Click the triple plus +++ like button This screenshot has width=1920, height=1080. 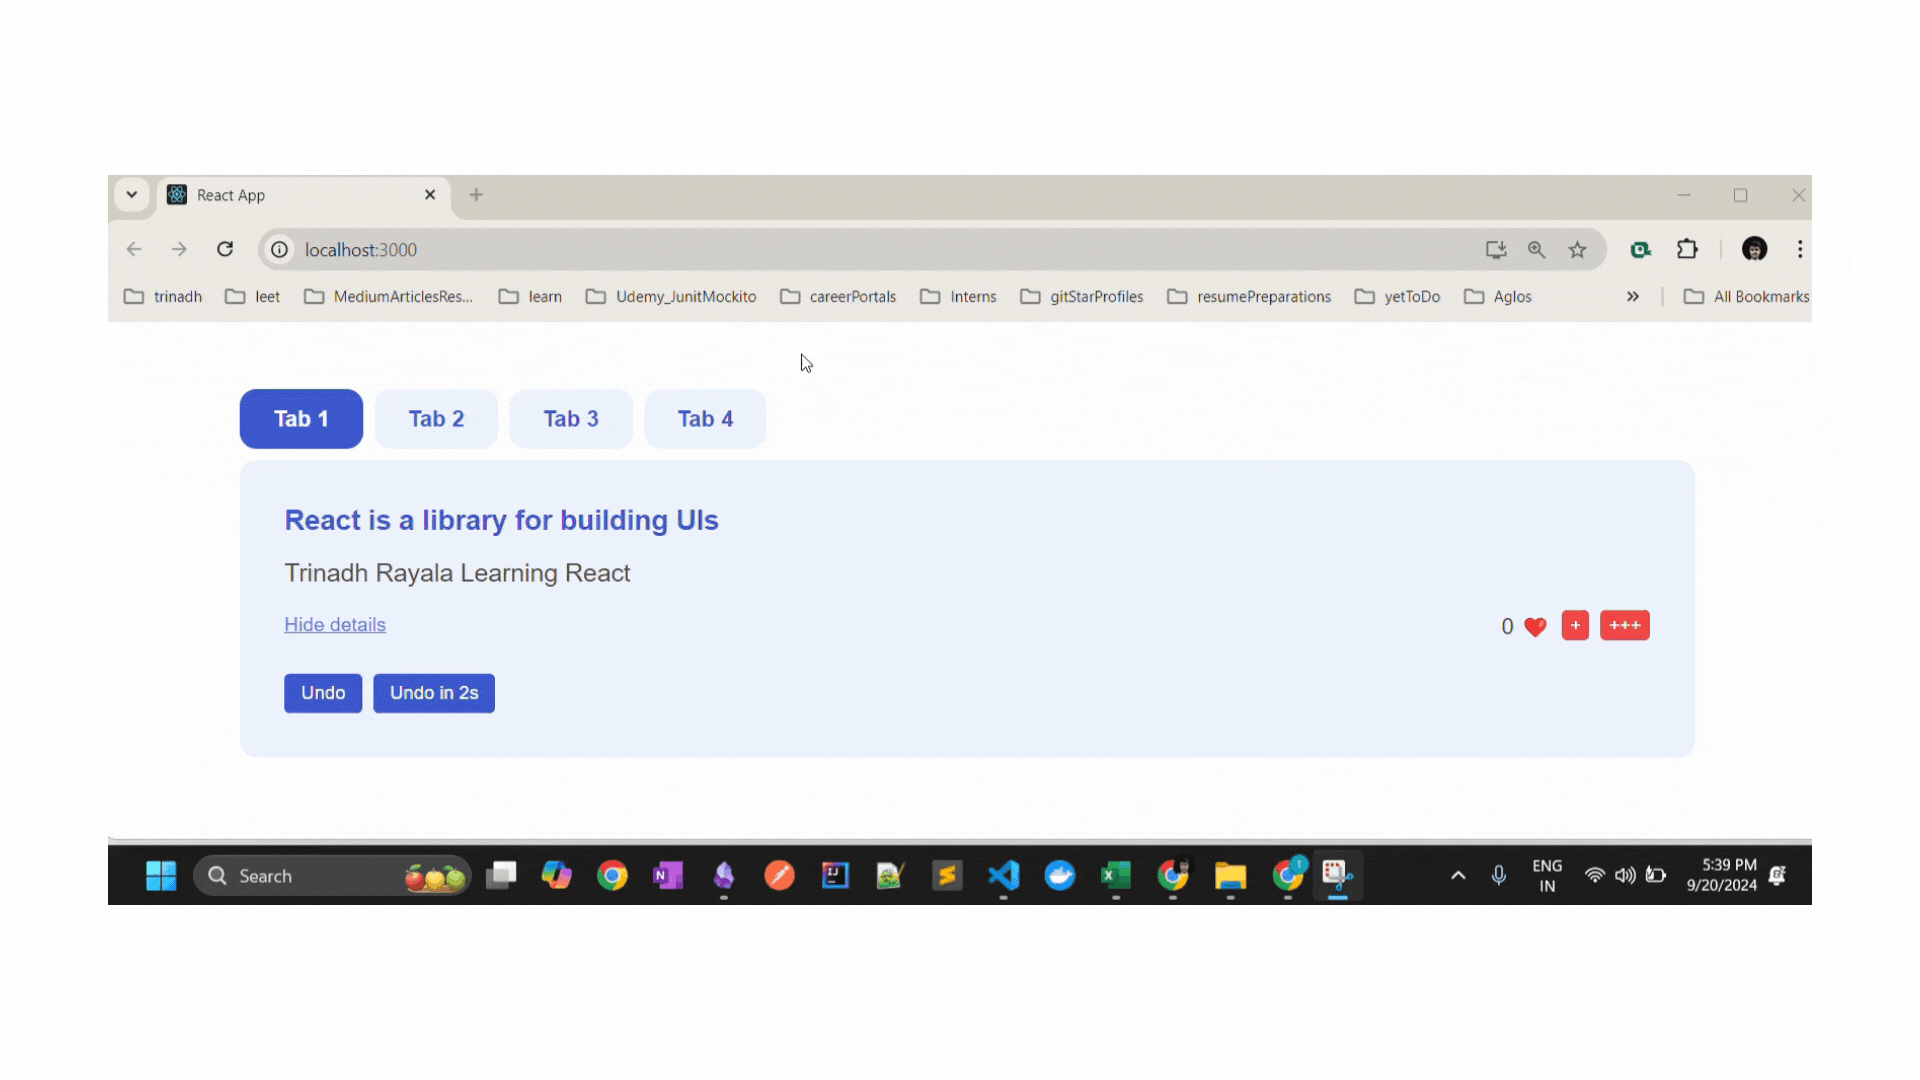point(1624,626)
